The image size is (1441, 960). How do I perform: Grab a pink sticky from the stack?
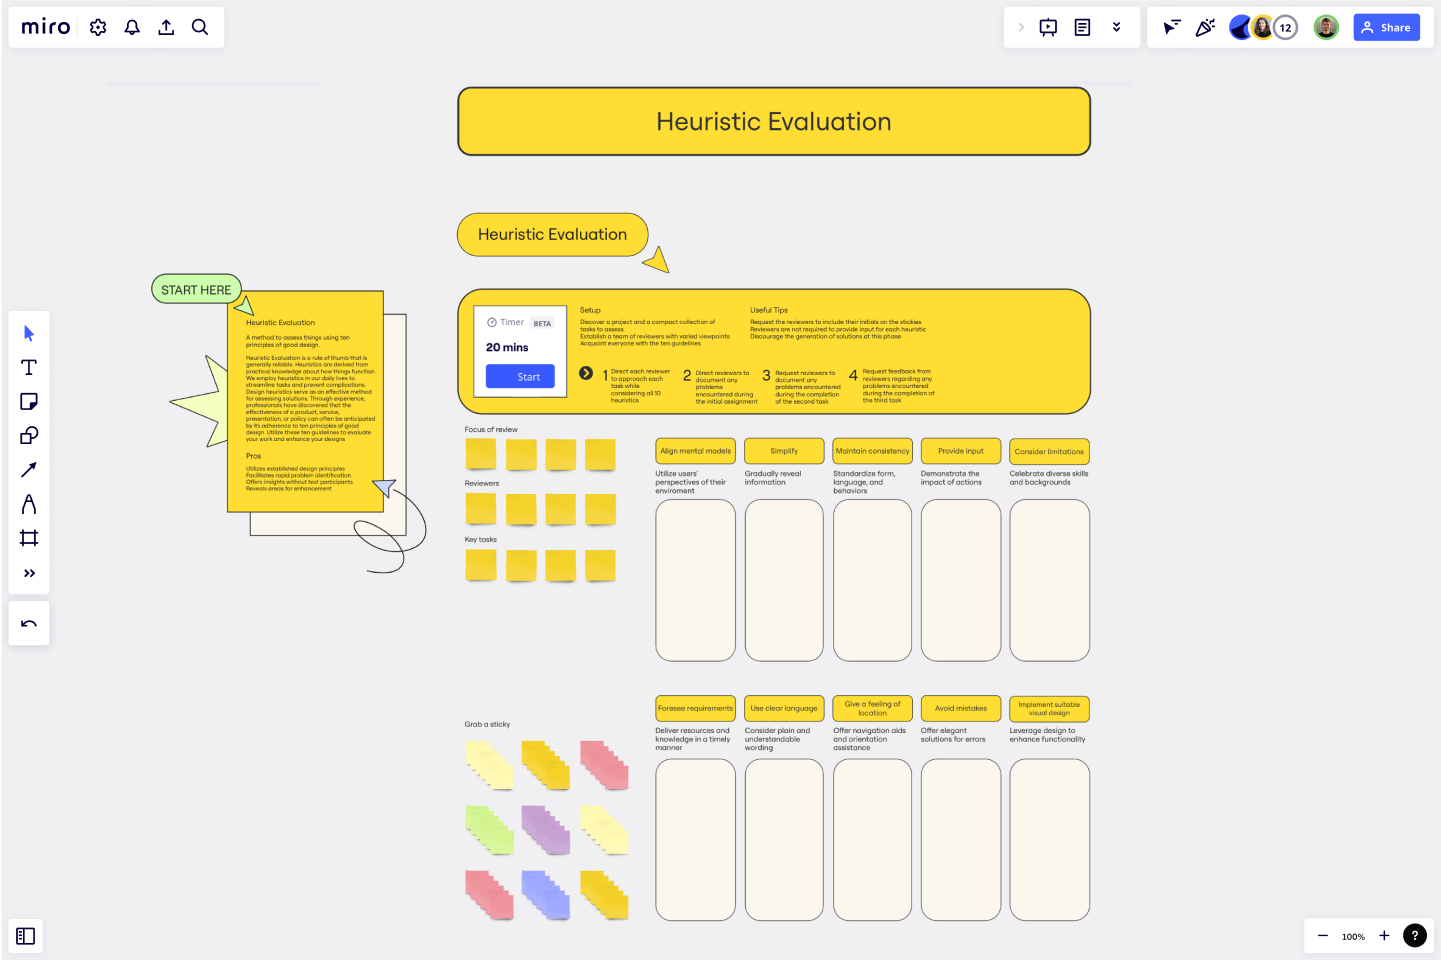tap(604, 765)
